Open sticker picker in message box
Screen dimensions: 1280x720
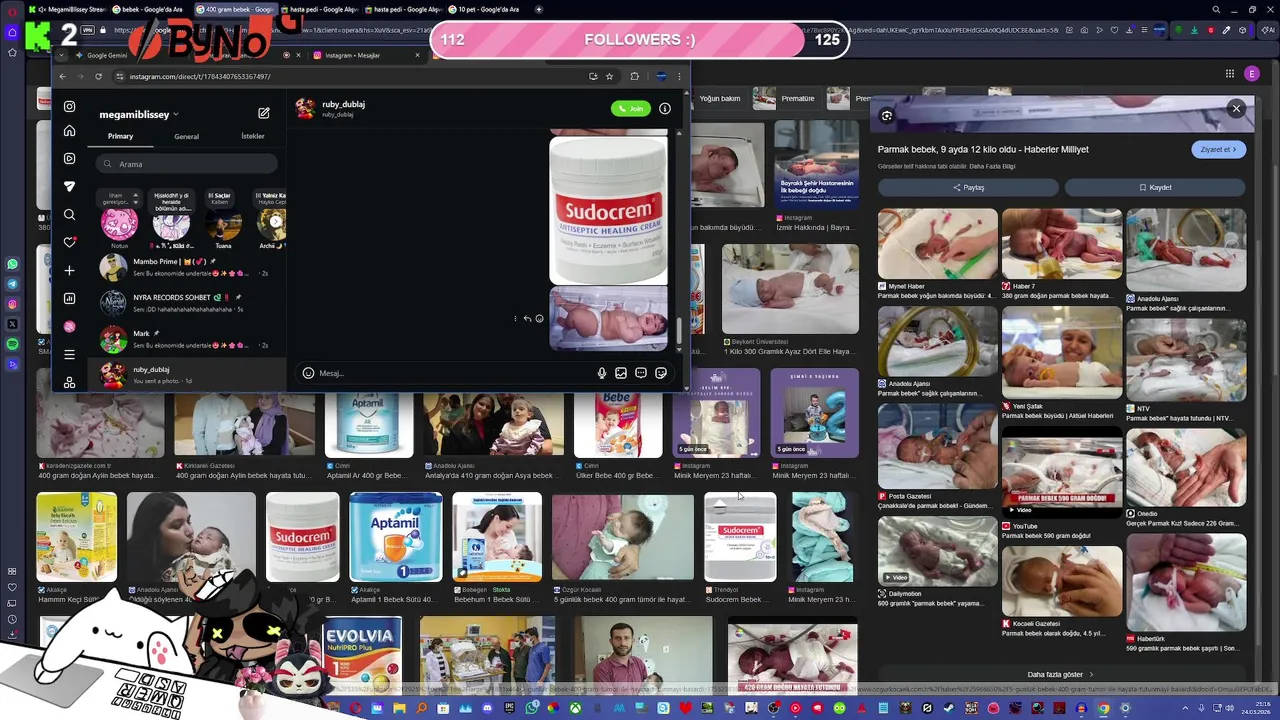(661, 373)
